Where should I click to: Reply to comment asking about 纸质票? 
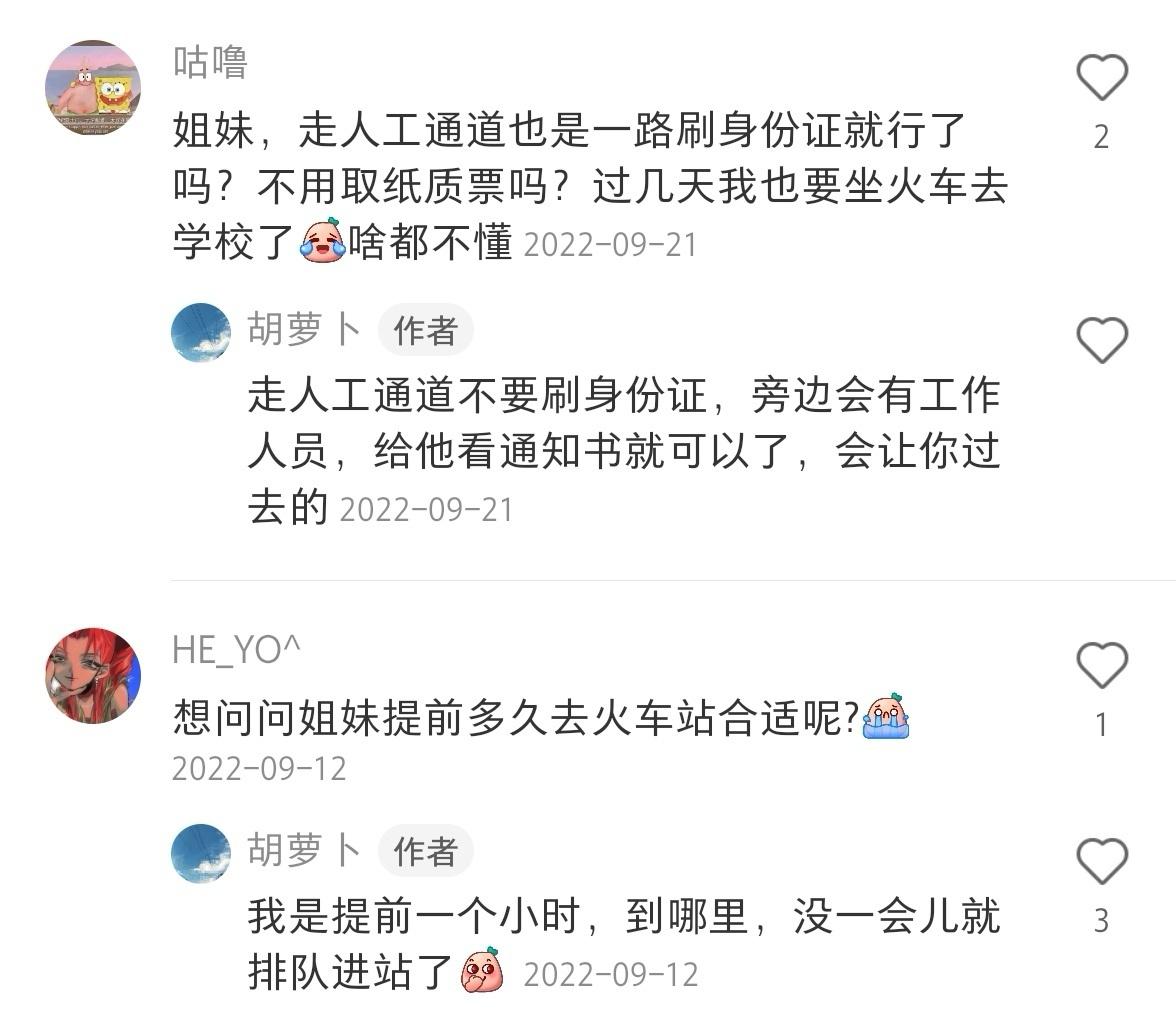[x=590, y=185]
